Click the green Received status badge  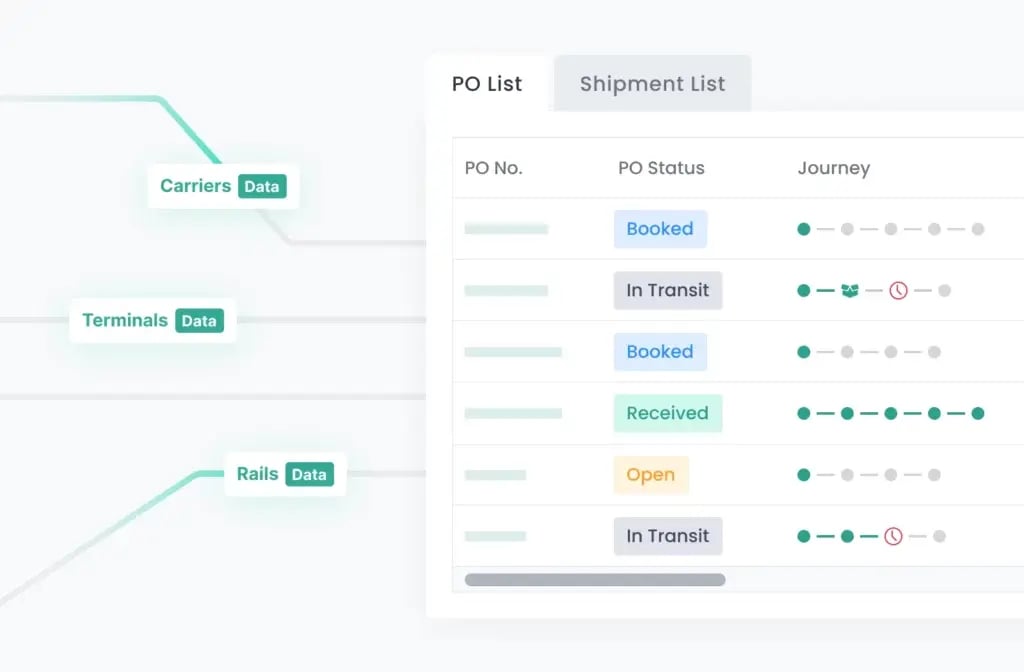pos(667,413)
